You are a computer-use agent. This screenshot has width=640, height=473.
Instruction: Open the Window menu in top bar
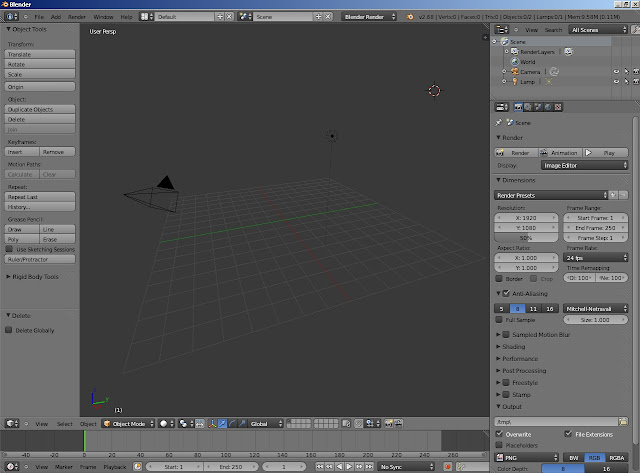pyautogui.click(x=103, y=17)
